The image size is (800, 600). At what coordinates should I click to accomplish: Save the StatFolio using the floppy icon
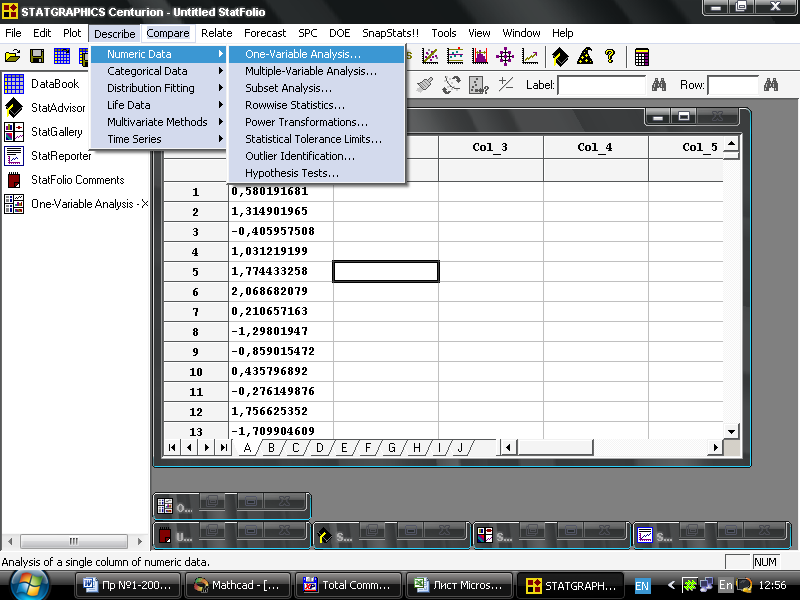(37, 56)
